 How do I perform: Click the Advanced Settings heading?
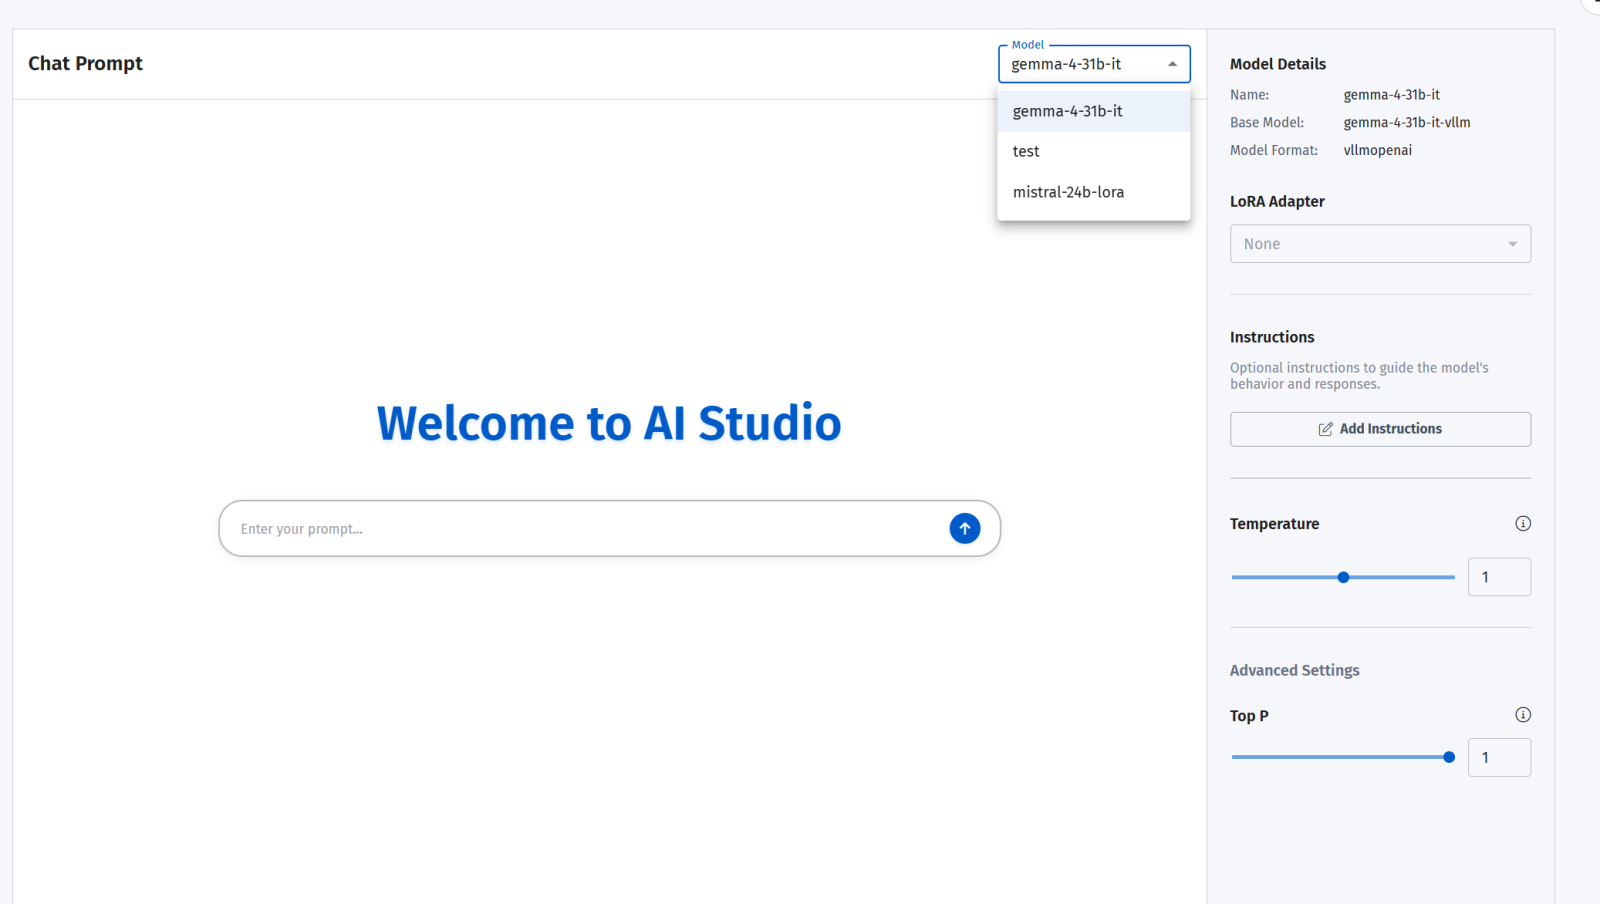[x=1294, y=670]
